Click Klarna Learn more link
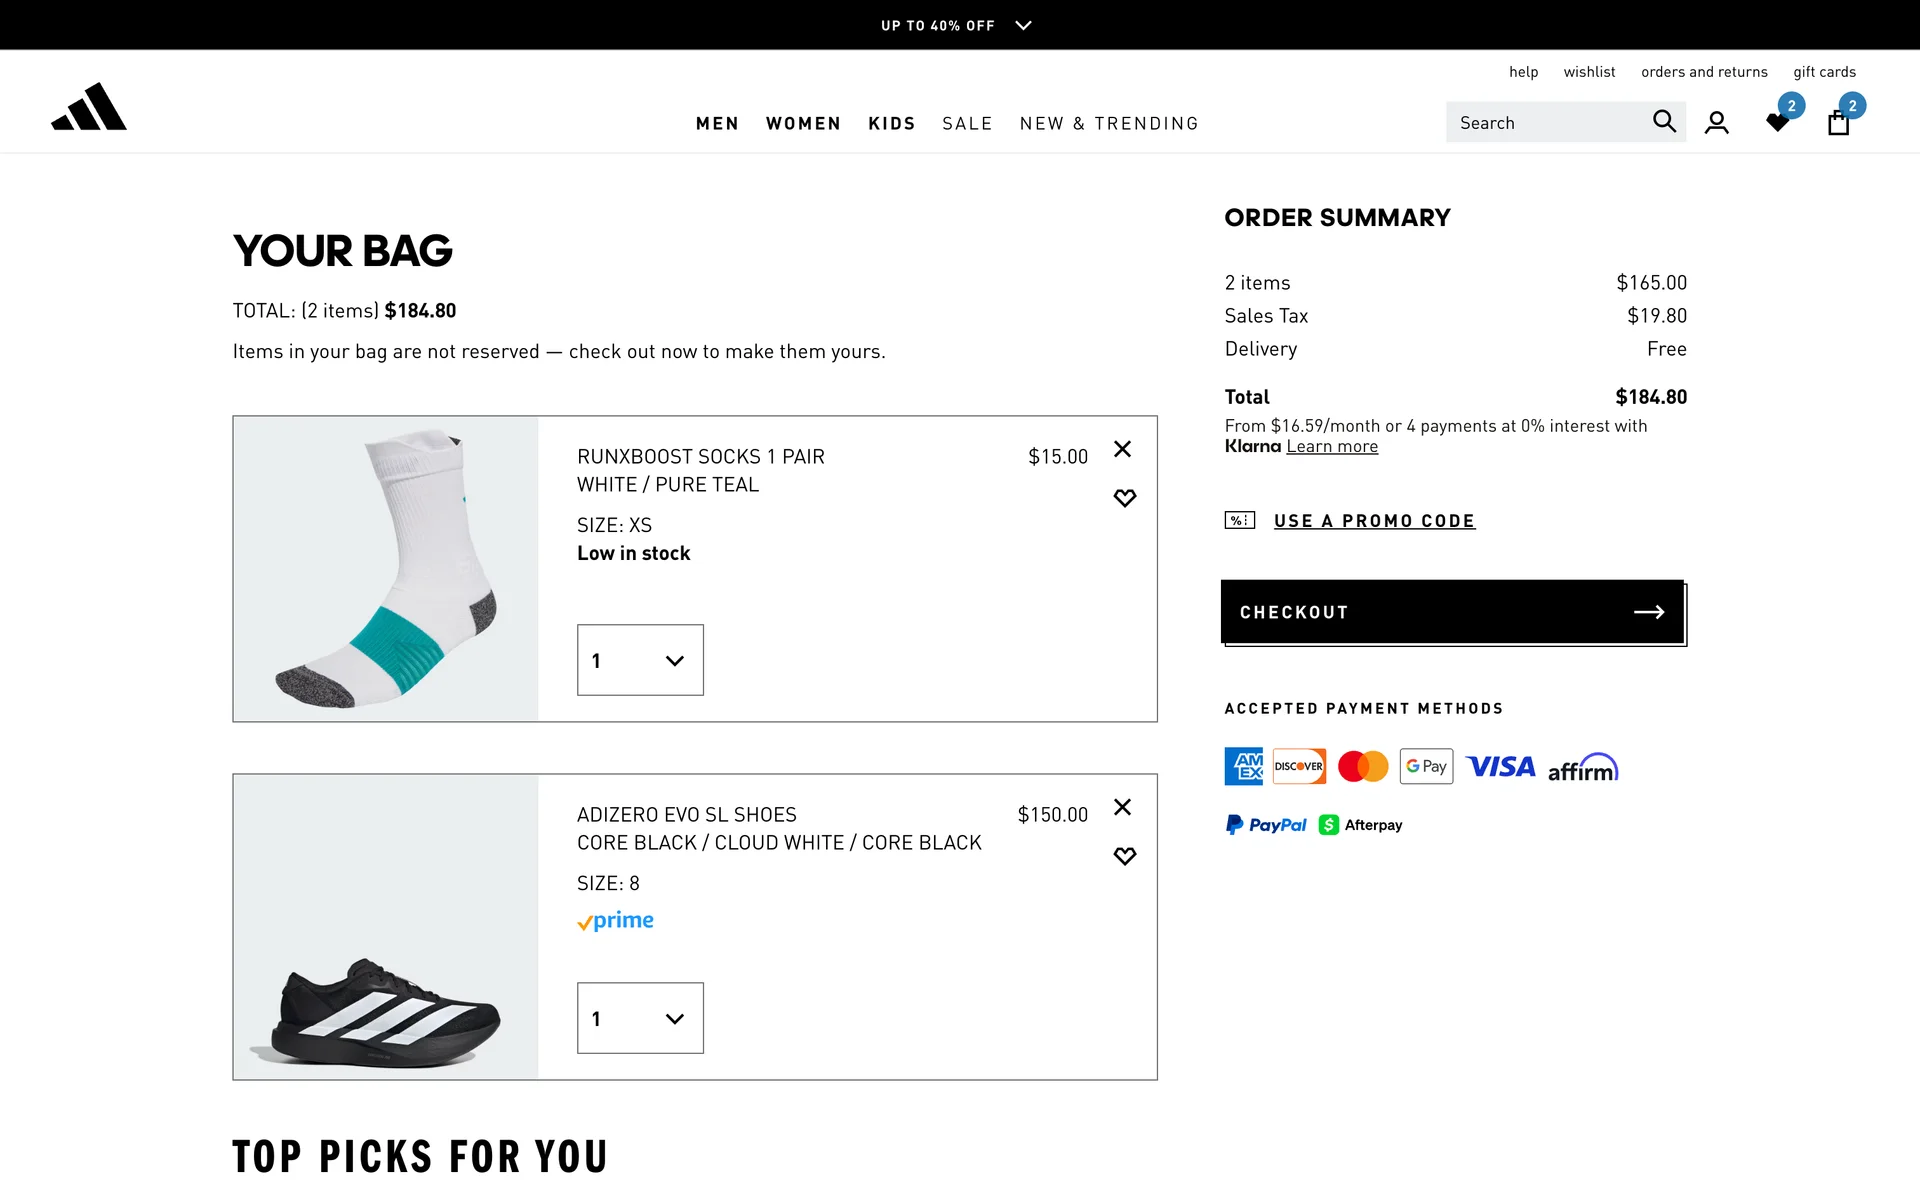 (x=1332, y=447)
